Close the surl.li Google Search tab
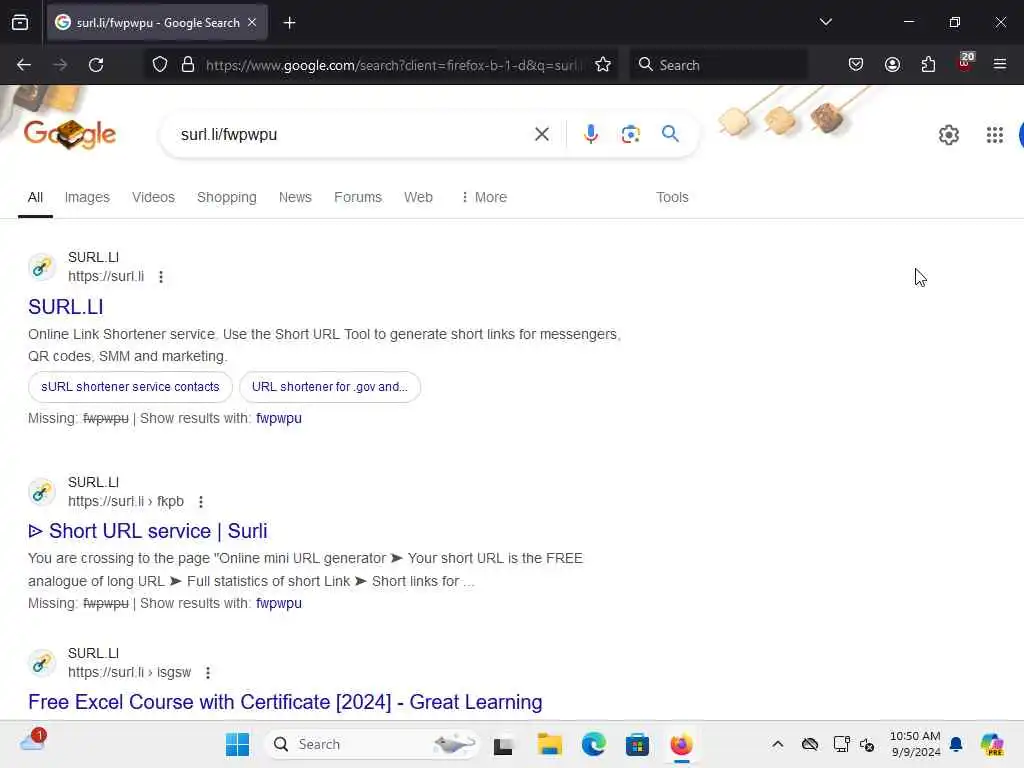1024x768 pixels. tap(252, 23)
